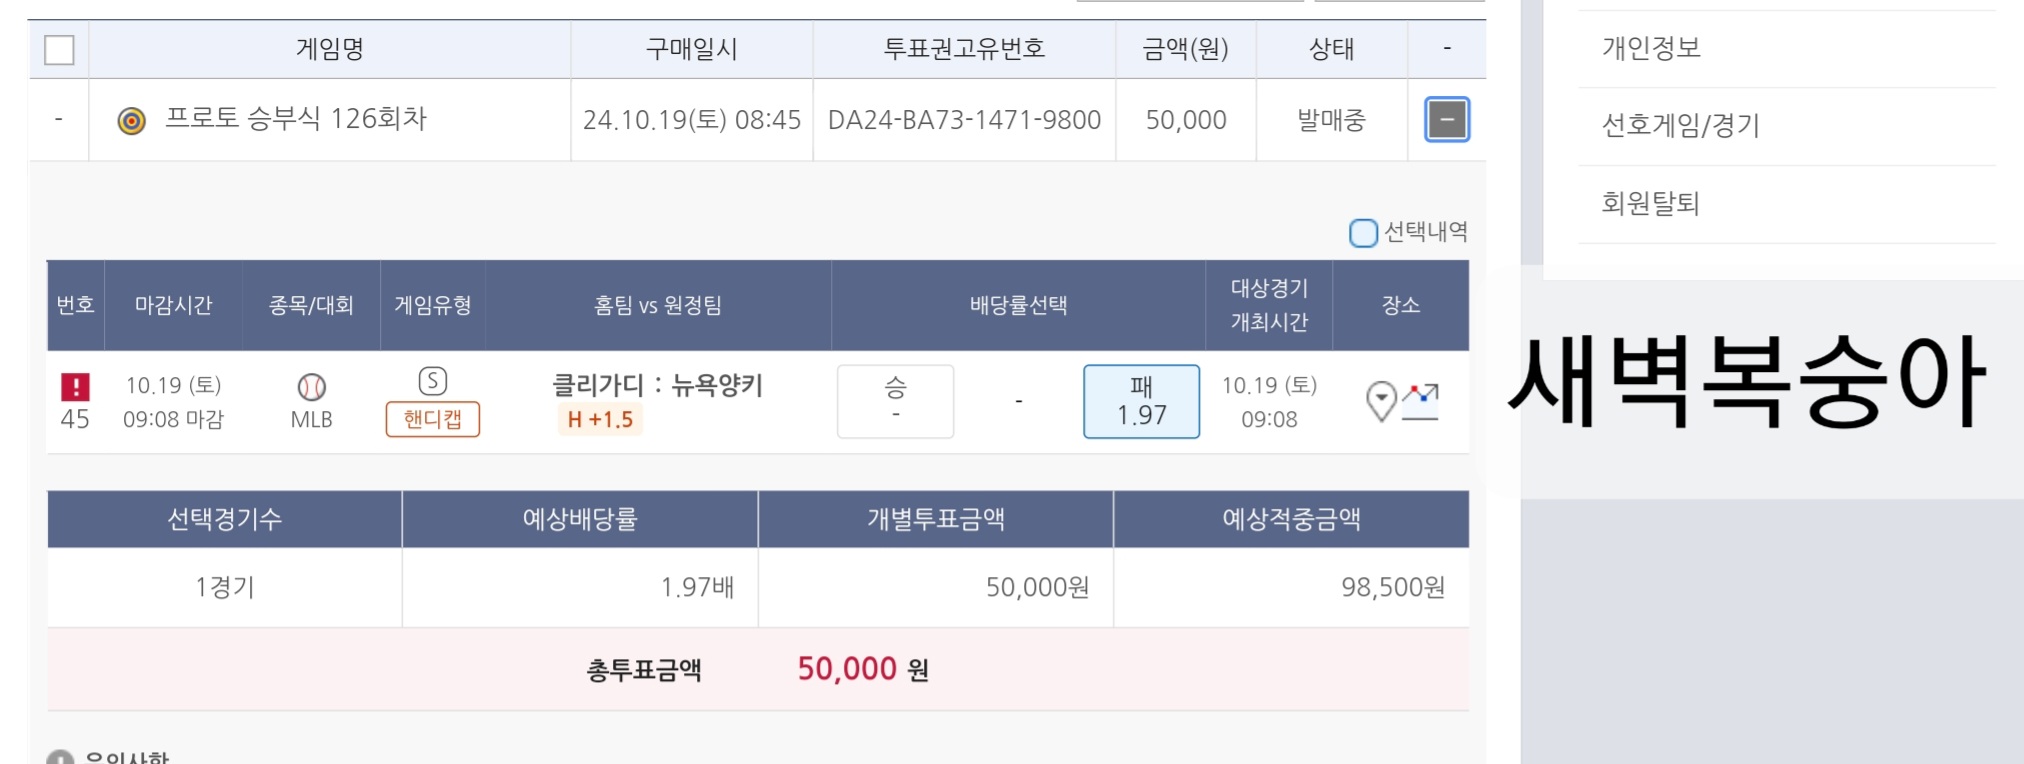The image size is (2024, 764).
Task: Click the red exclamation alert icon
Action: [75, 386]
